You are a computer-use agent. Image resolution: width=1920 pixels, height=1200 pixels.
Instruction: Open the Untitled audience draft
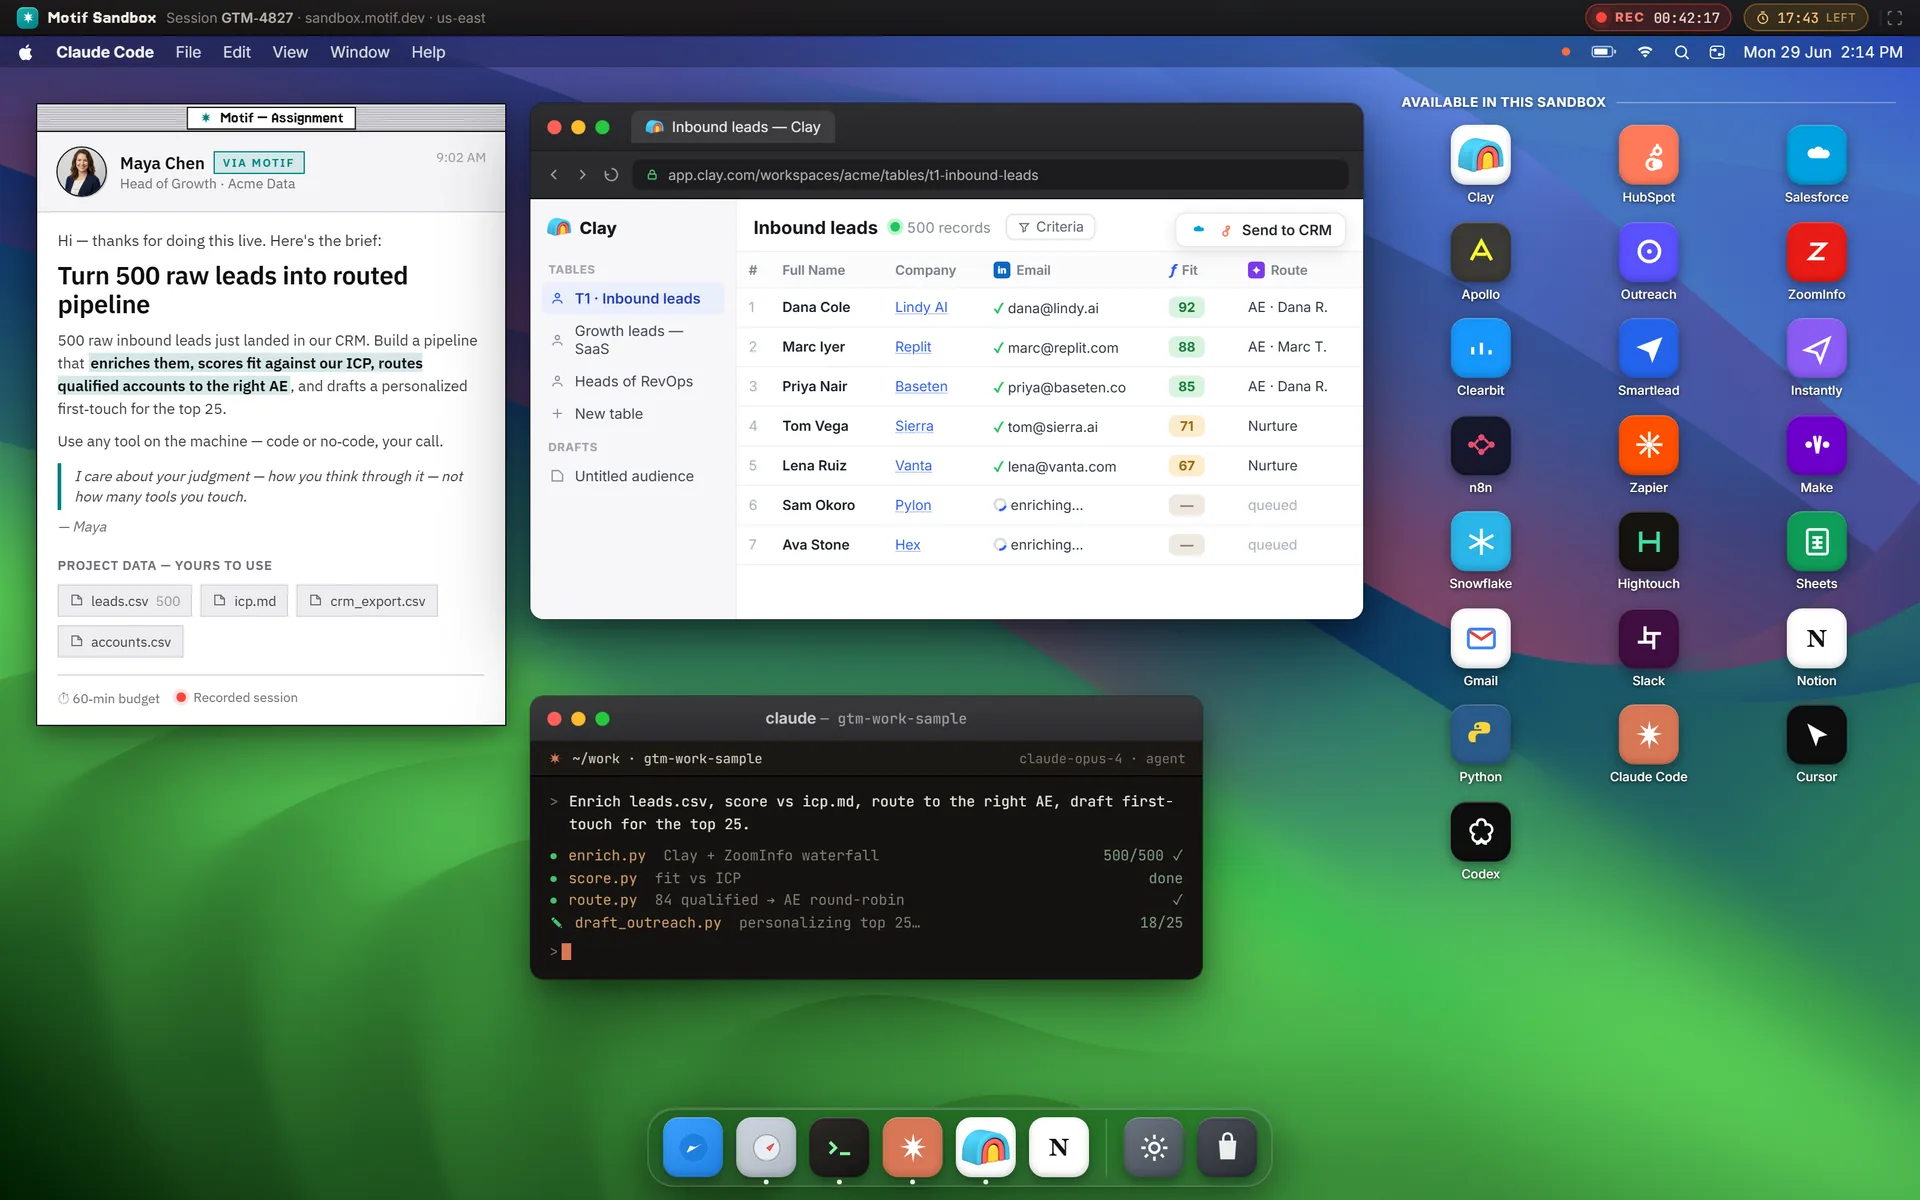633,476
